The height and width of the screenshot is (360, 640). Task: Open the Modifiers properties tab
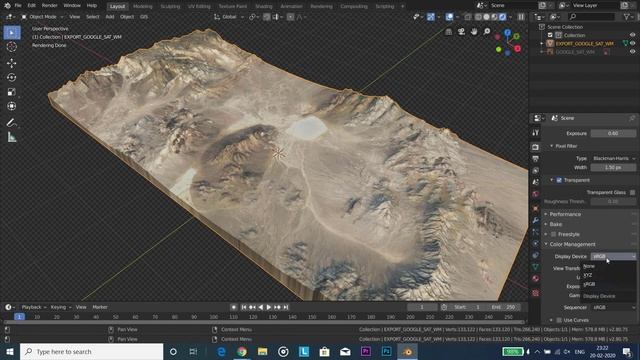pos(536,220)
